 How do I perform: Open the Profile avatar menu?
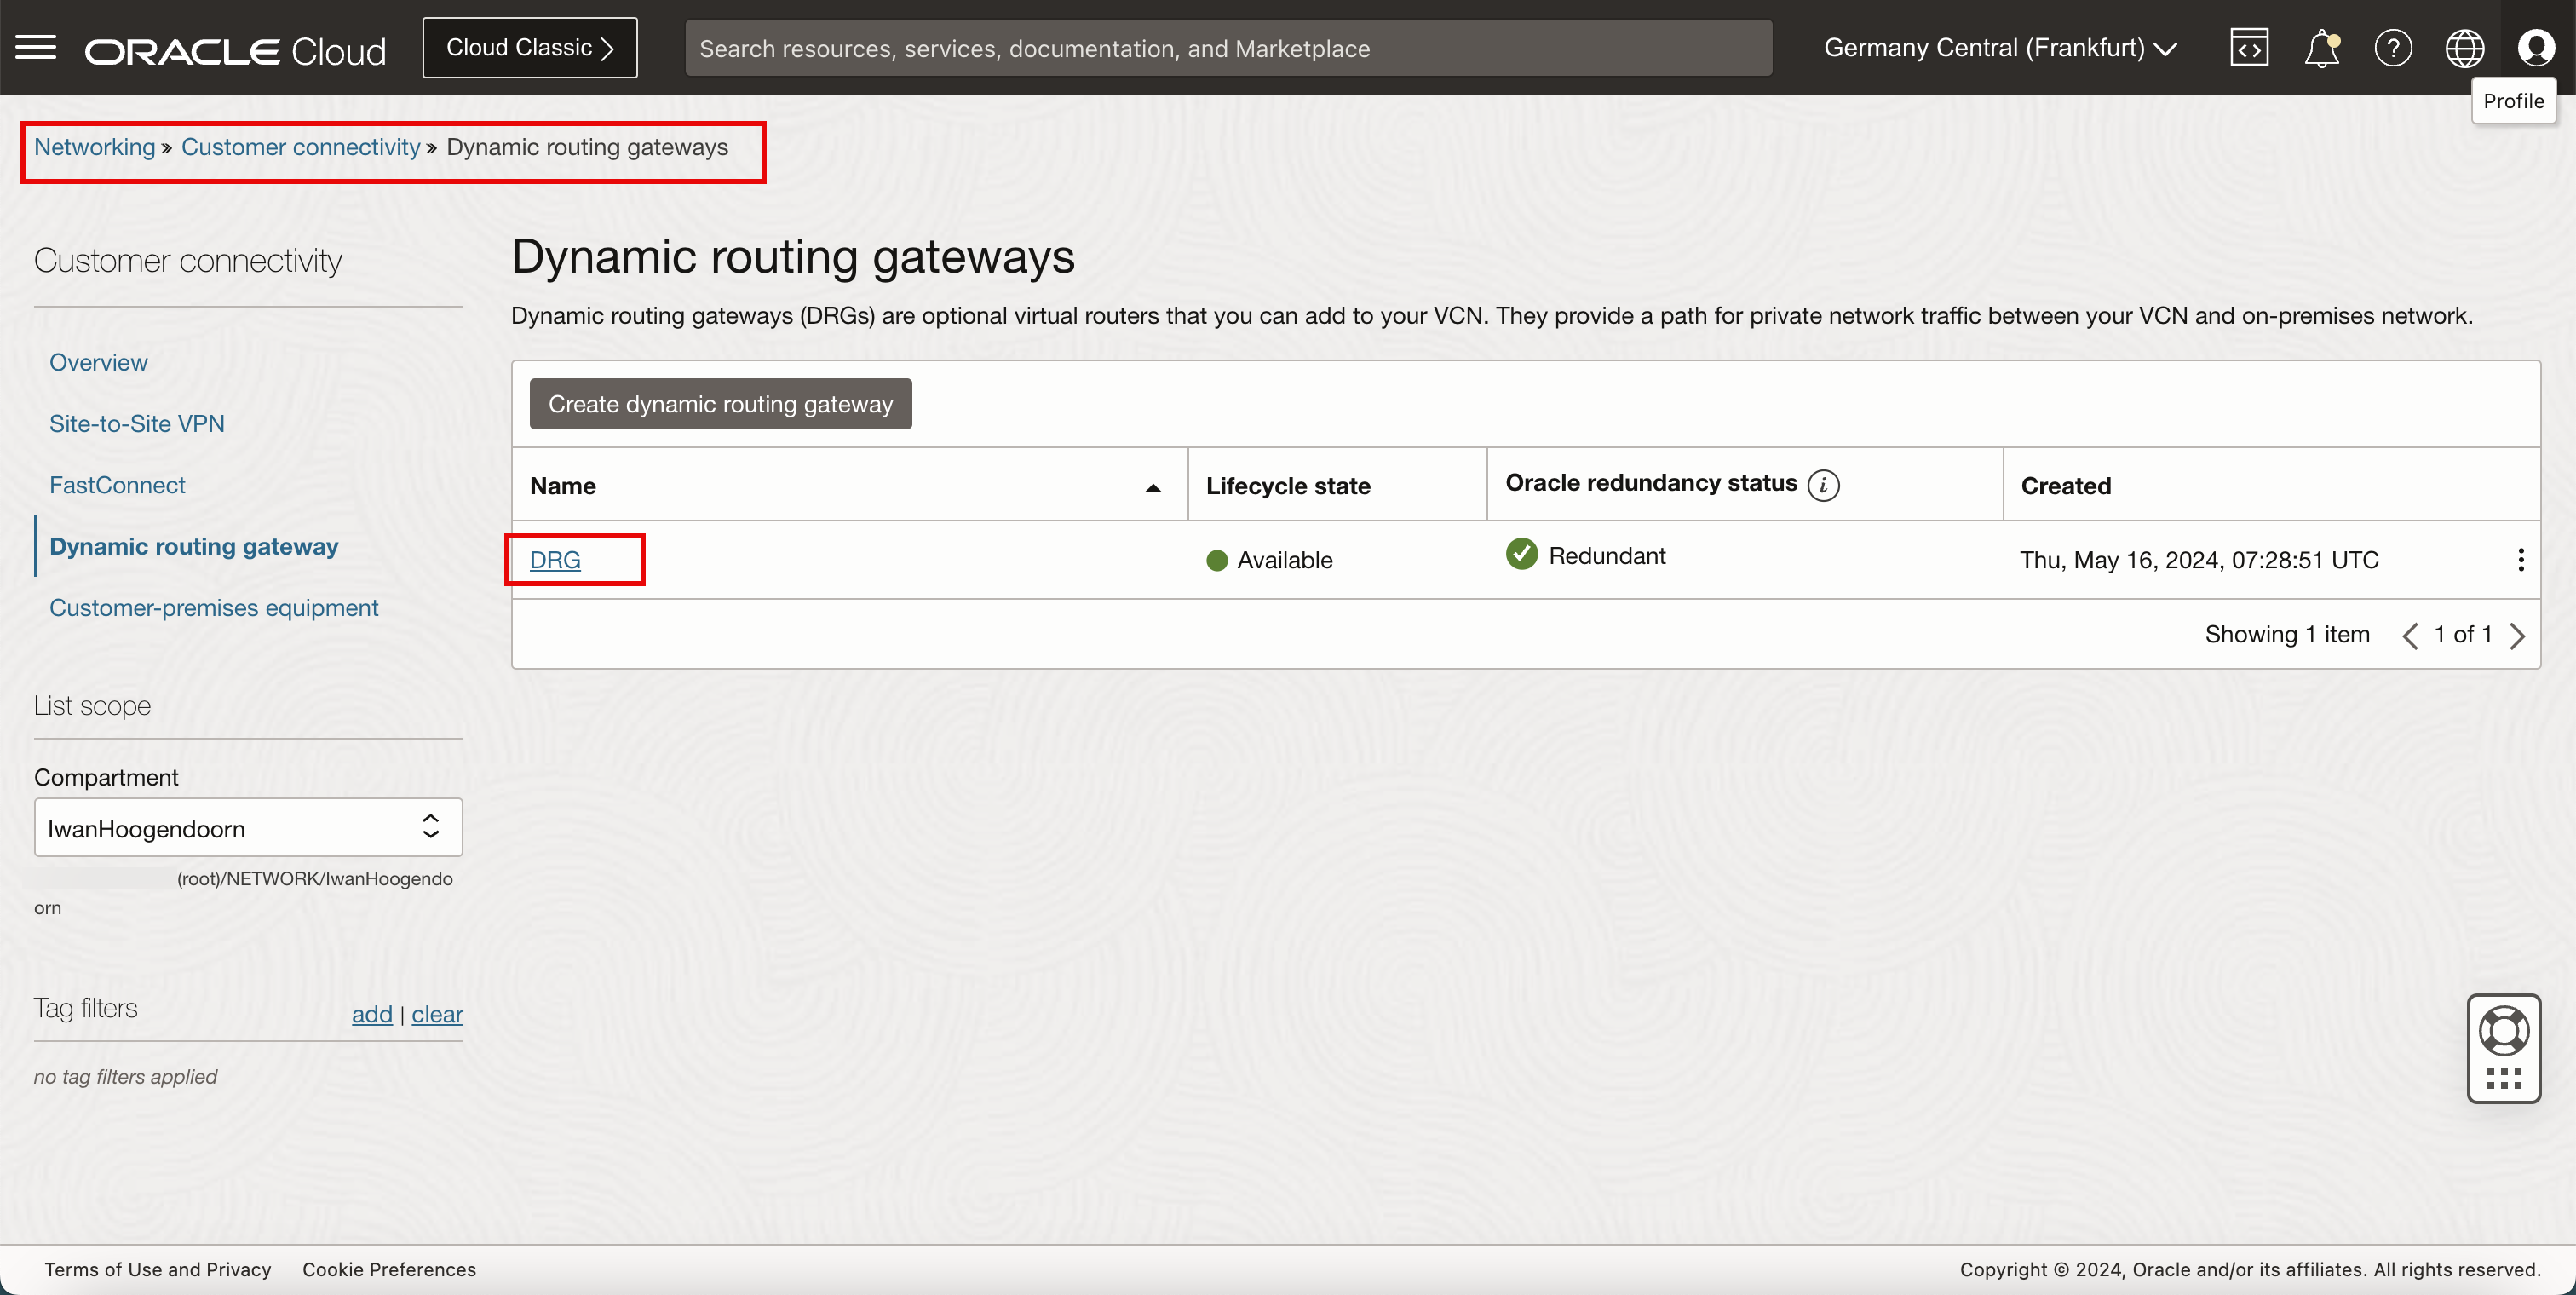pyautogui.click(x=2536, y=48)
